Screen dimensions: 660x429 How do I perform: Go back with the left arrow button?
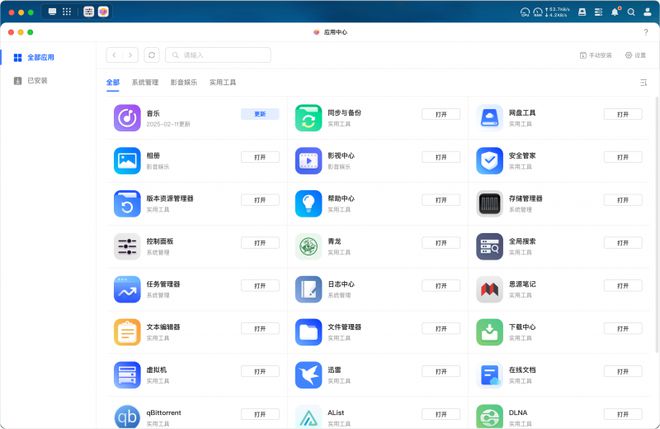click(x=114, y=55)
